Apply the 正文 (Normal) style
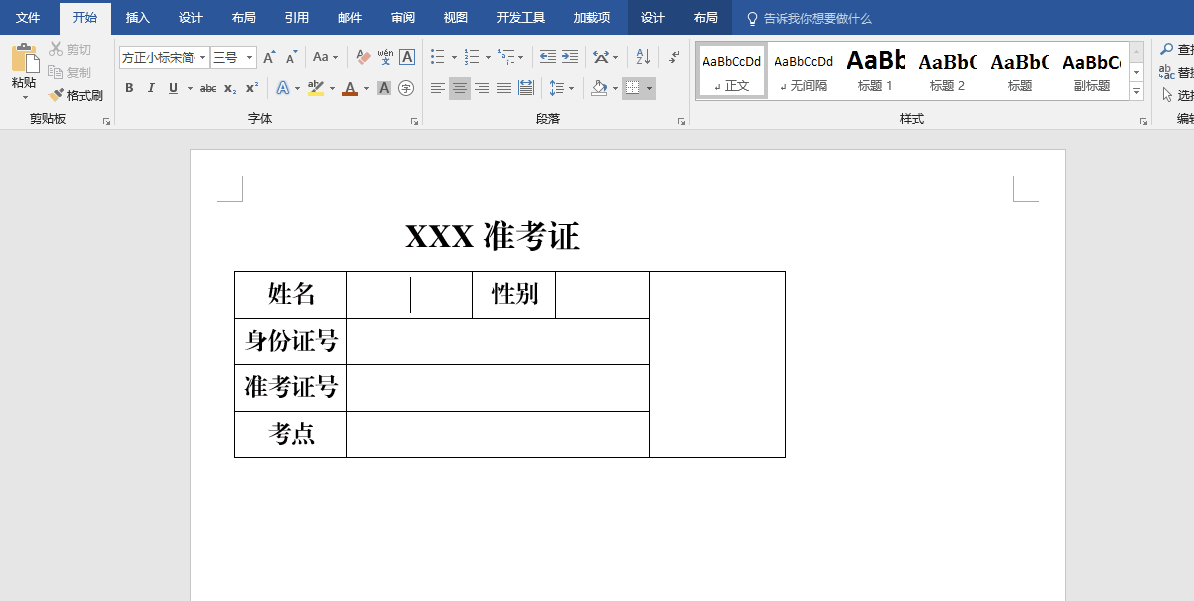 (x=732, y=71)
